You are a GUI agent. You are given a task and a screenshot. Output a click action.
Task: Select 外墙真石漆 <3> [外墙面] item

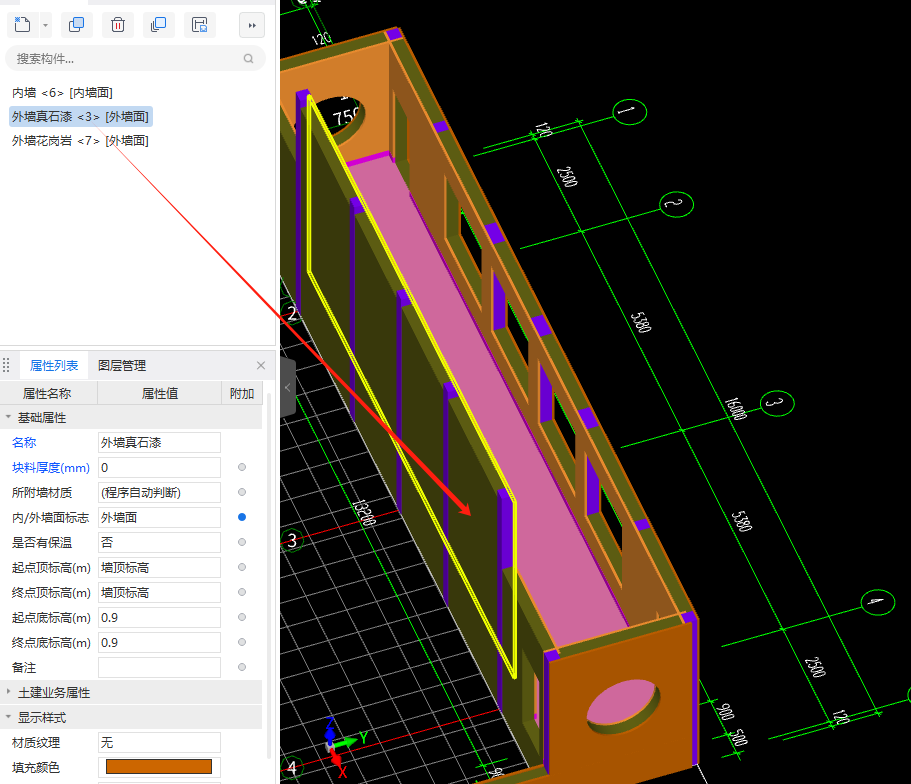pyautogui.click(x=81, y=117)
